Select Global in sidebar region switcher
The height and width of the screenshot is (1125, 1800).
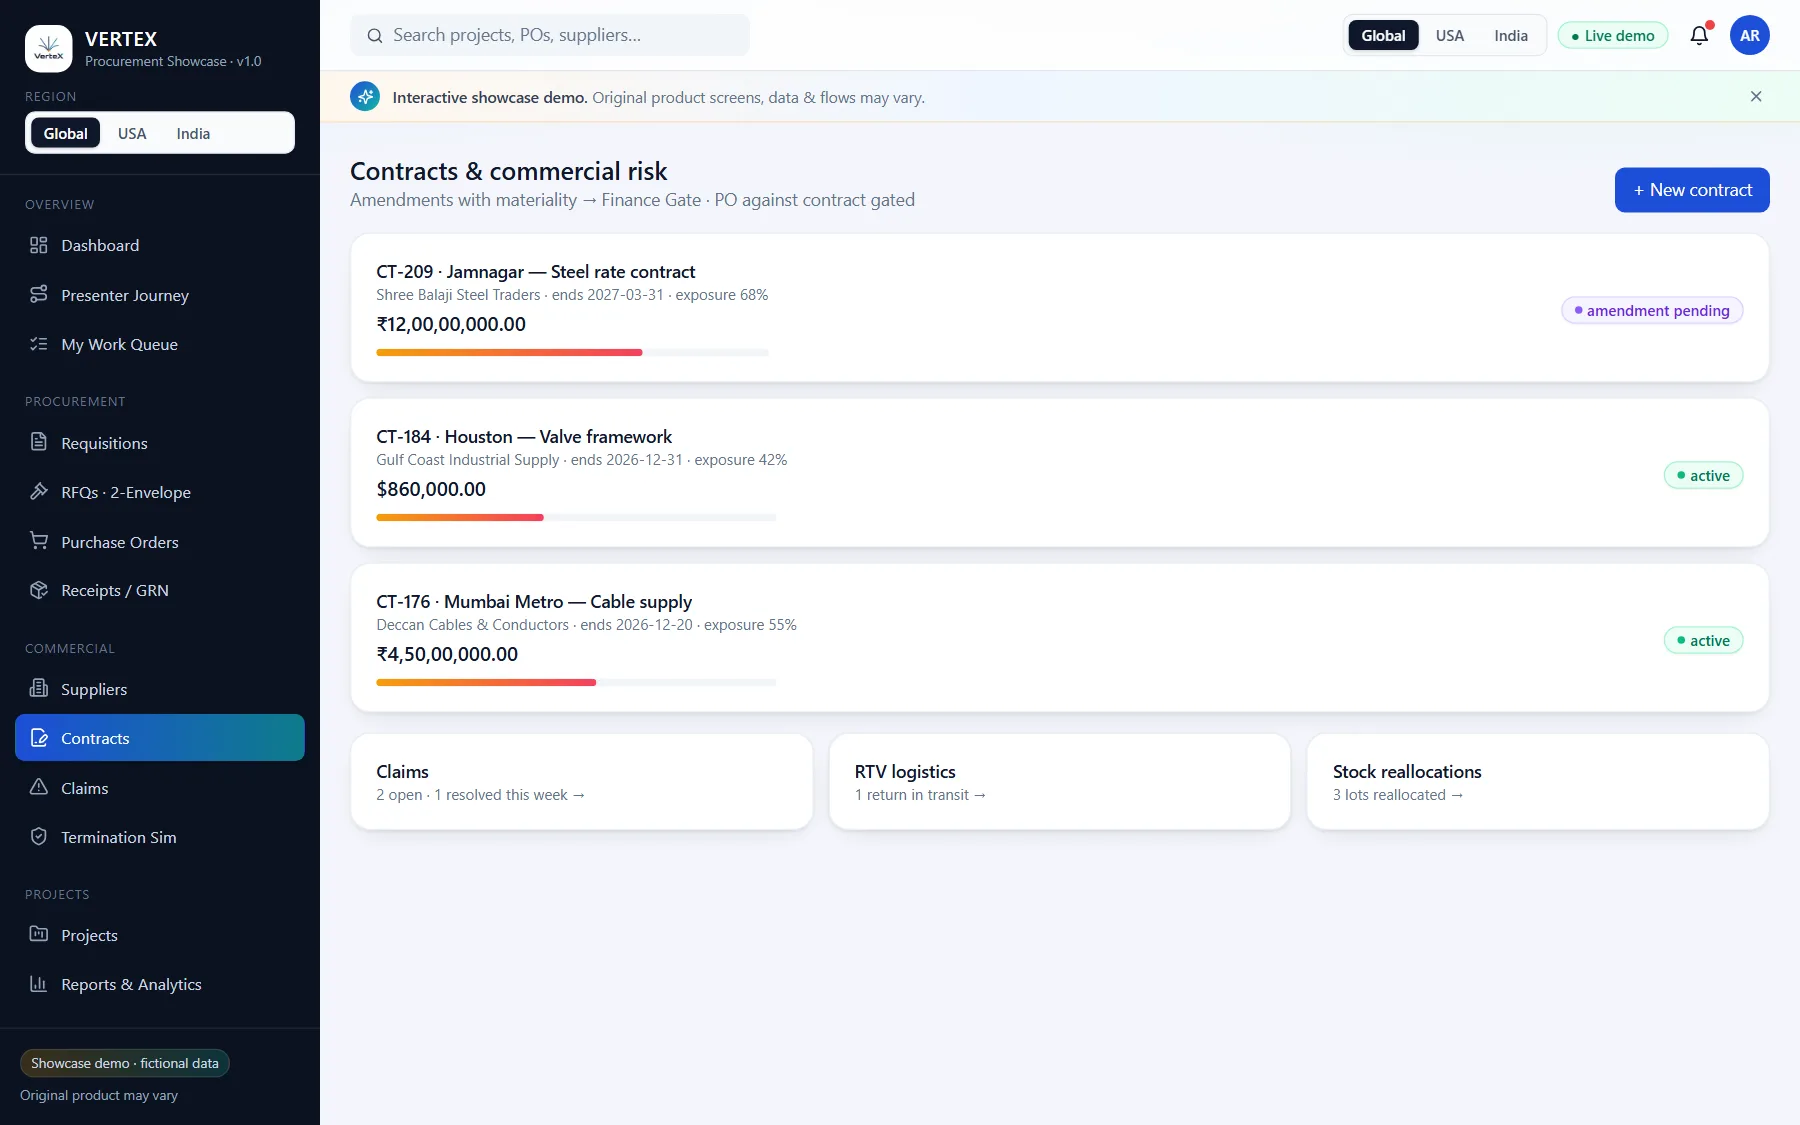click(65, 133)
